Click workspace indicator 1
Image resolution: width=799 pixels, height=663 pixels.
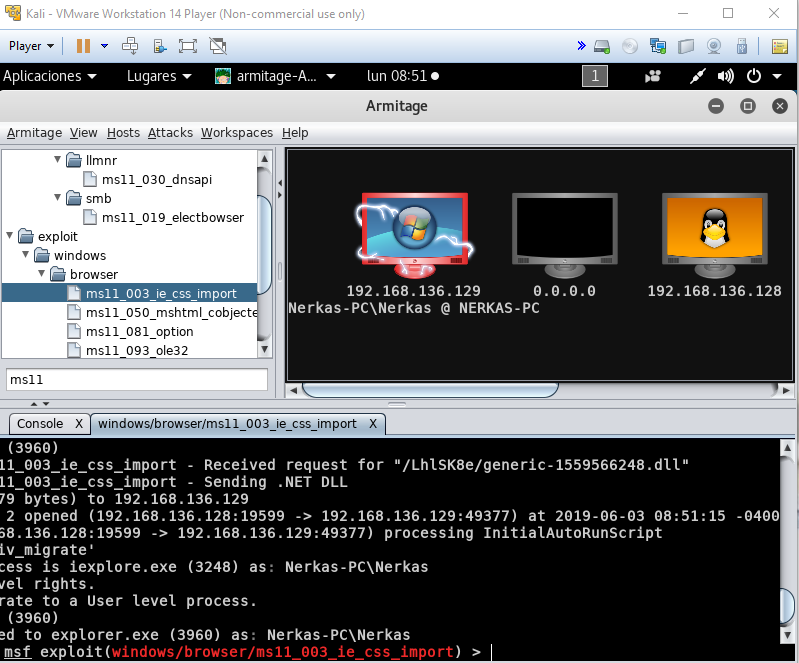[595, 76]
